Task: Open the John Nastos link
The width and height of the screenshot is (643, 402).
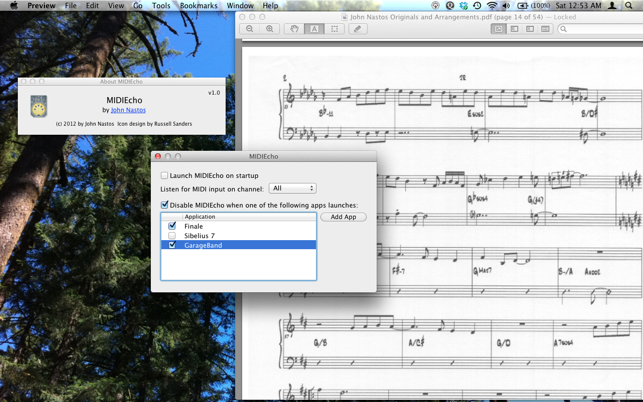Action: click(x=128, y=110)
